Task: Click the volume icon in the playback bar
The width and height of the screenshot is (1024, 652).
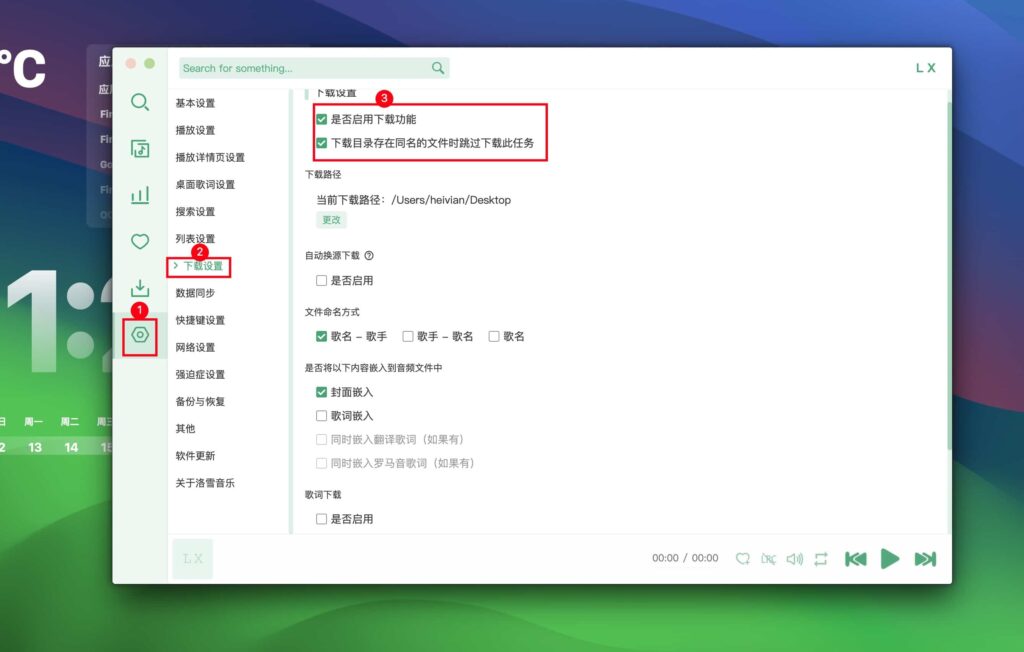Action: (793, 558)
